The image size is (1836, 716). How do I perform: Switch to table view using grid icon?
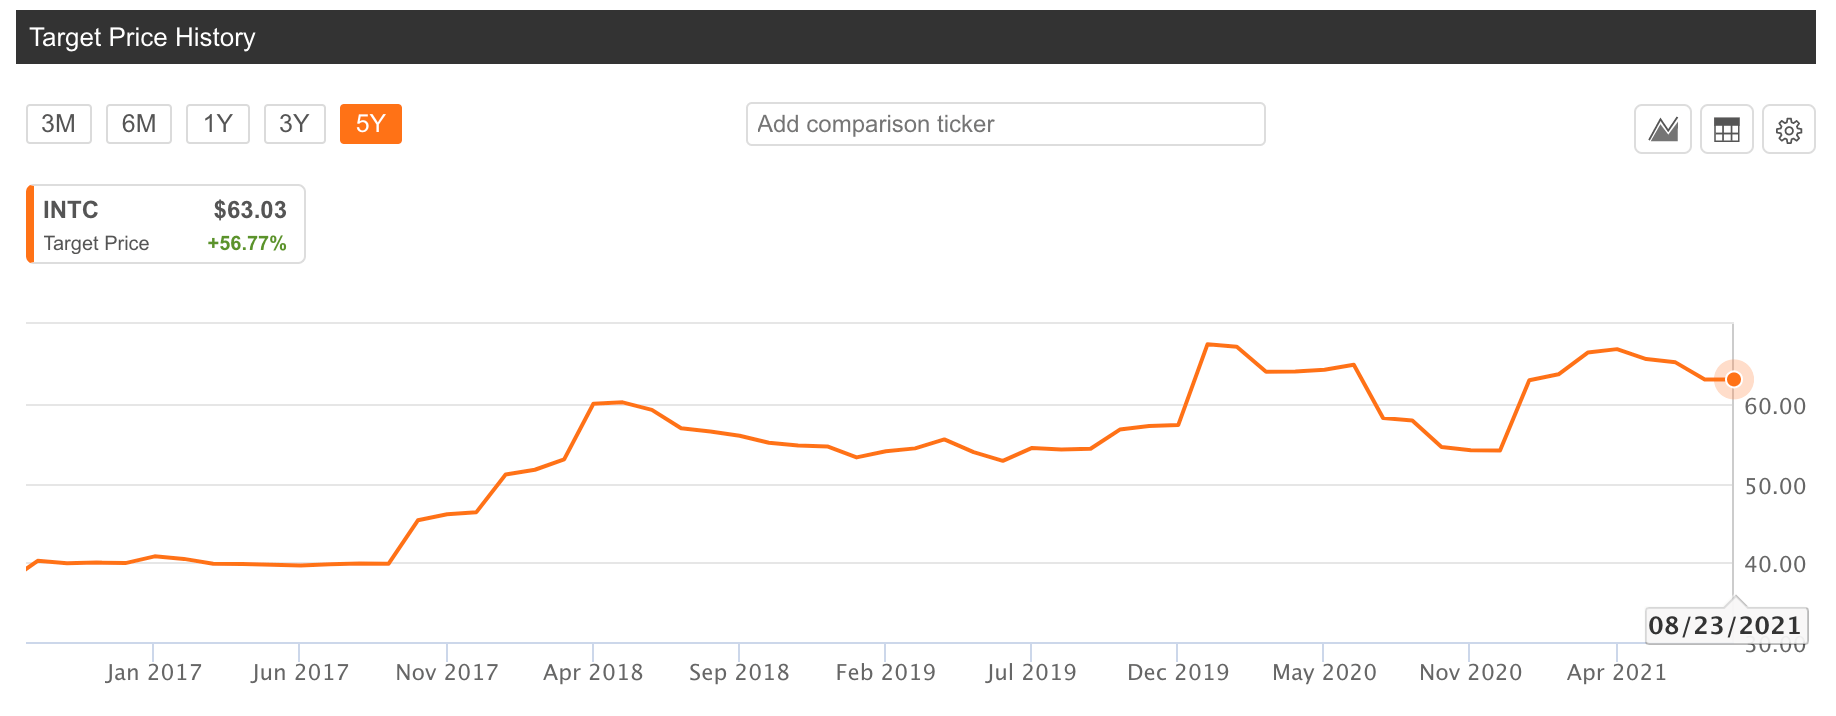(1726, 129)
